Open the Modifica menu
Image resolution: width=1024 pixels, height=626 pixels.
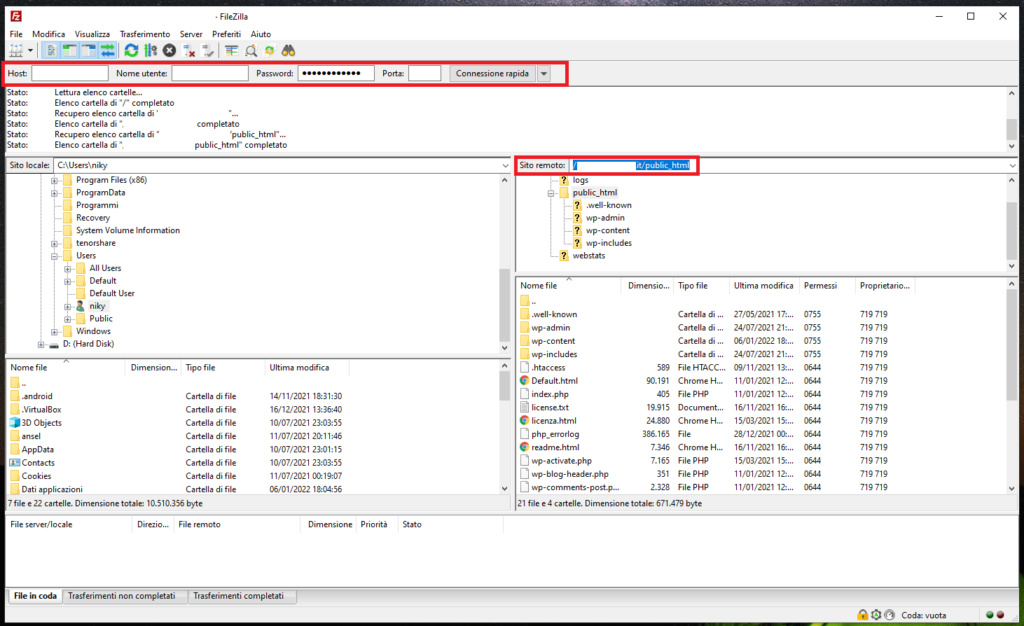point(48,34)
